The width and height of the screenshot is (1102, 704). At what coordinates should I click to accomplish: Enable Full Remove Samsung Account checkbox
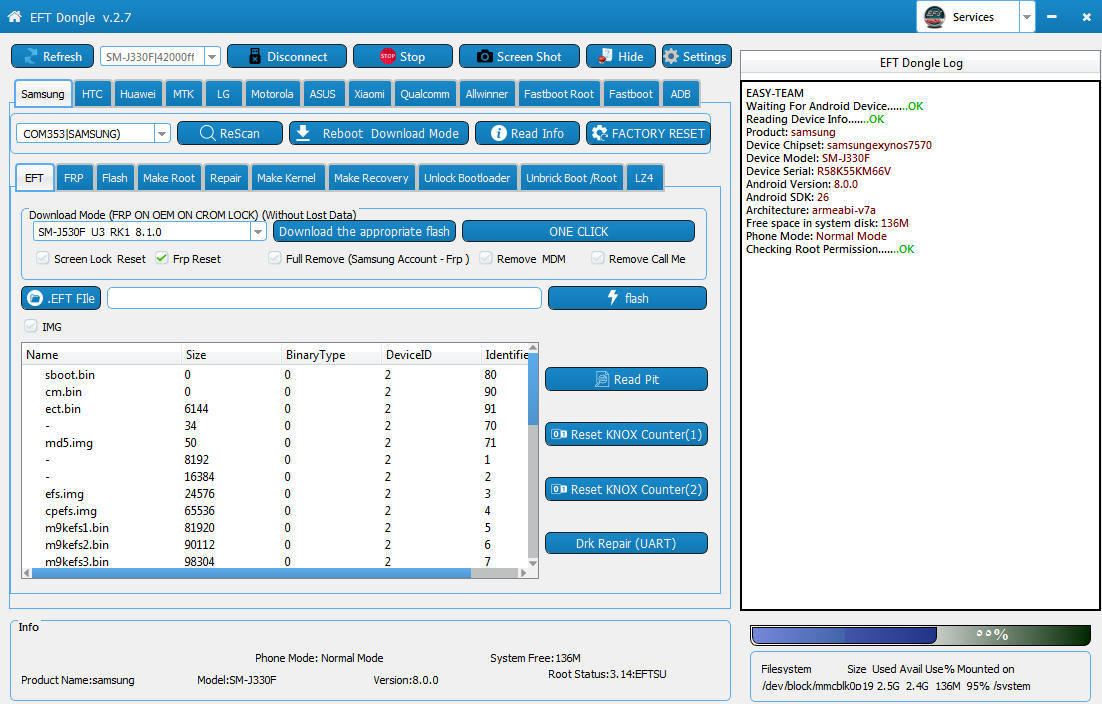tap(275, 258)
